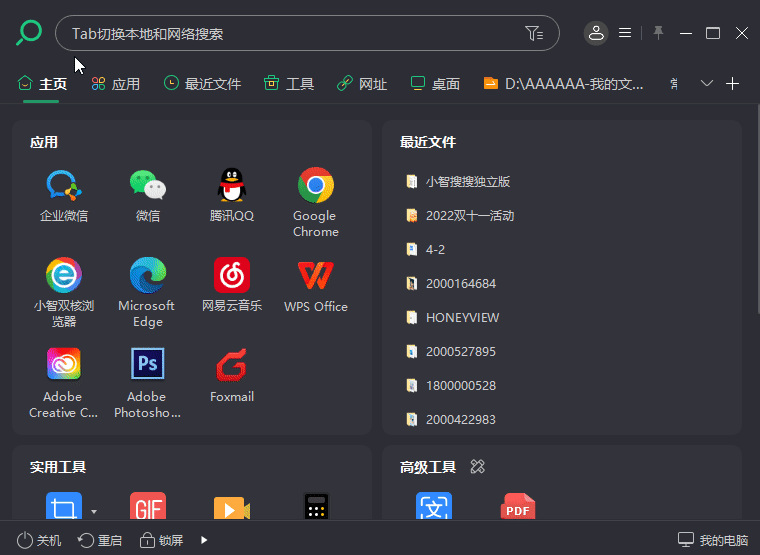Open recent file 2000527895
This screenshot has height=555, width=760.
451,351
